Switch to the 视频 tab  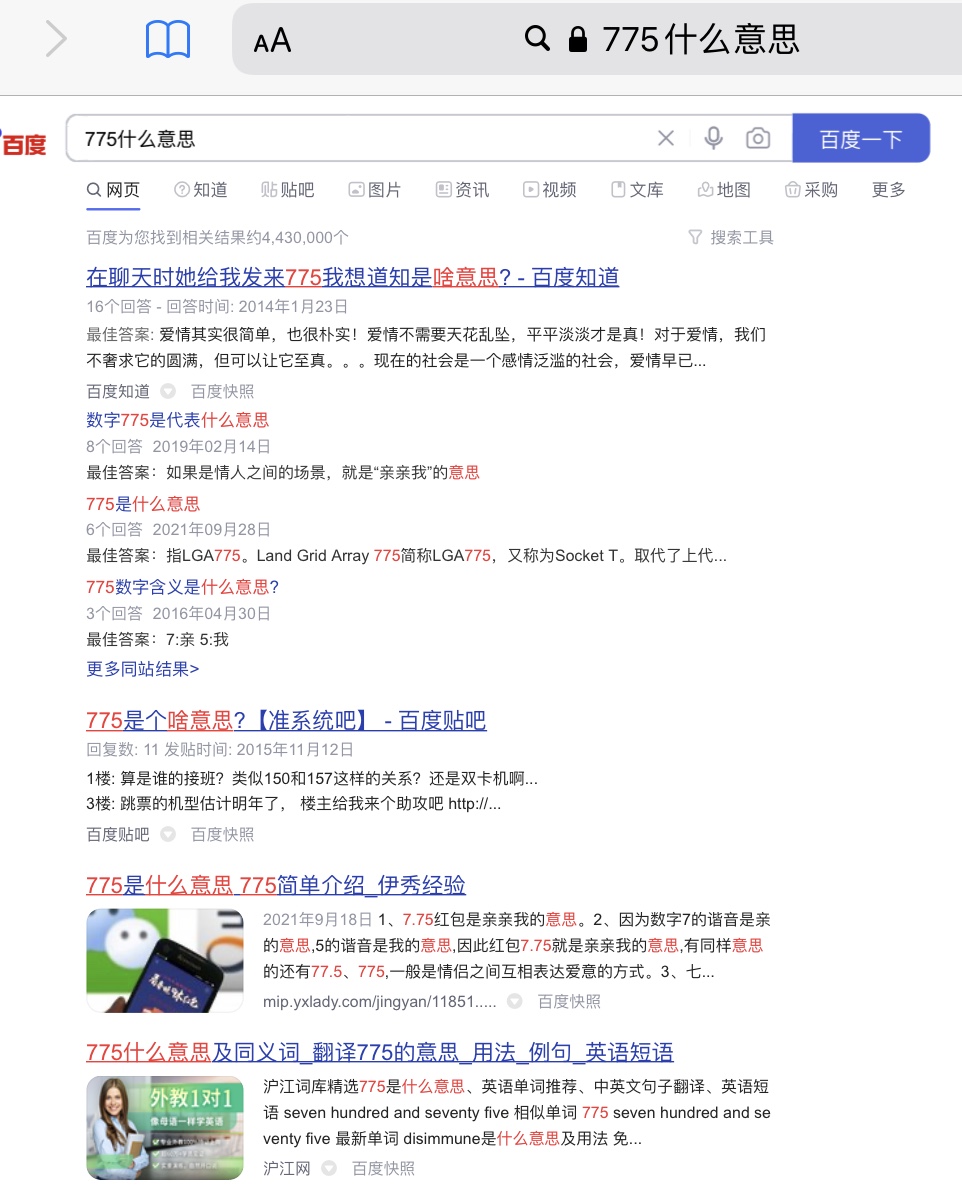(x=550, y=190)
